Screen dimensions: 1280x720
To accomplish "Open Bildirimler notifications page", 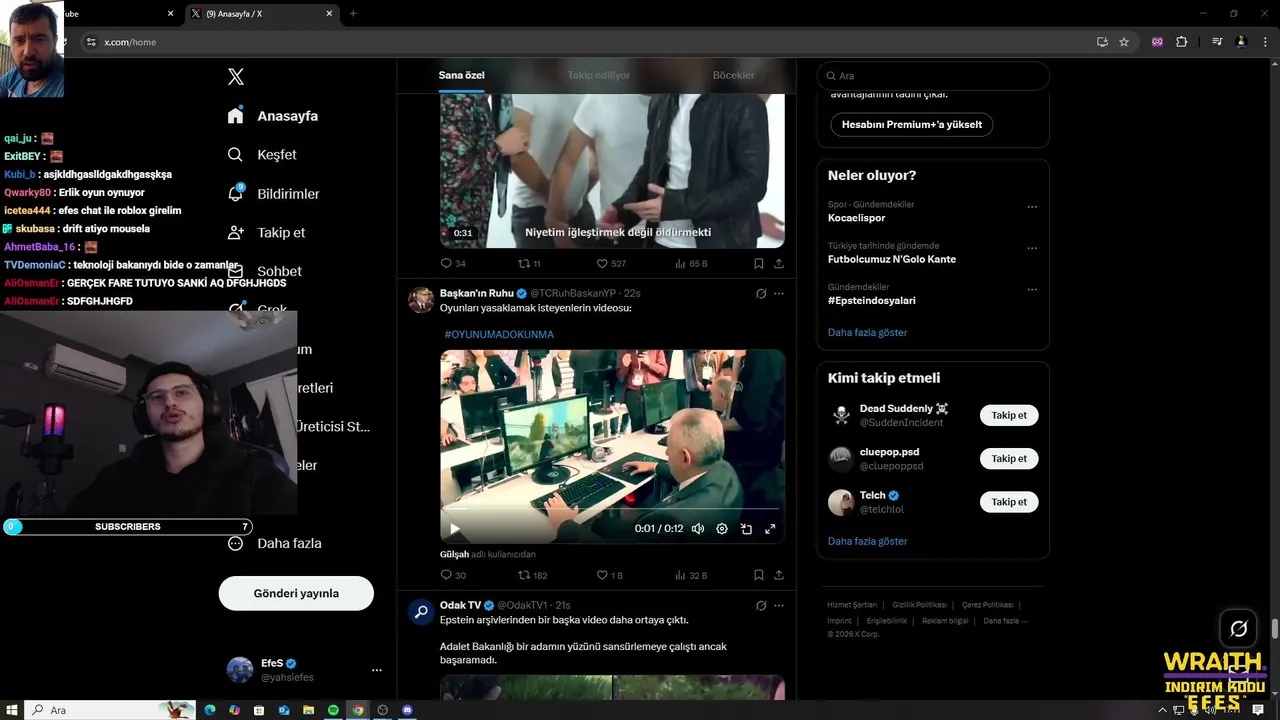I will pyautogui.click(x=273, y=194).
